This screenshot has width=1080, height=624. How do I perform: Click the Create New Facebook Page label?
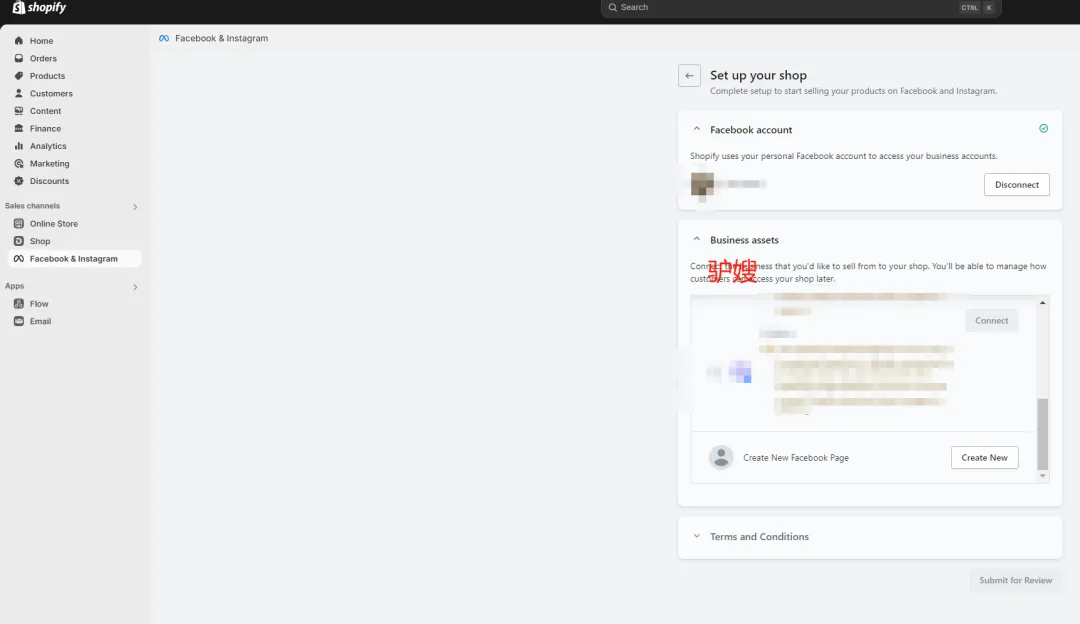coord(796,458)
